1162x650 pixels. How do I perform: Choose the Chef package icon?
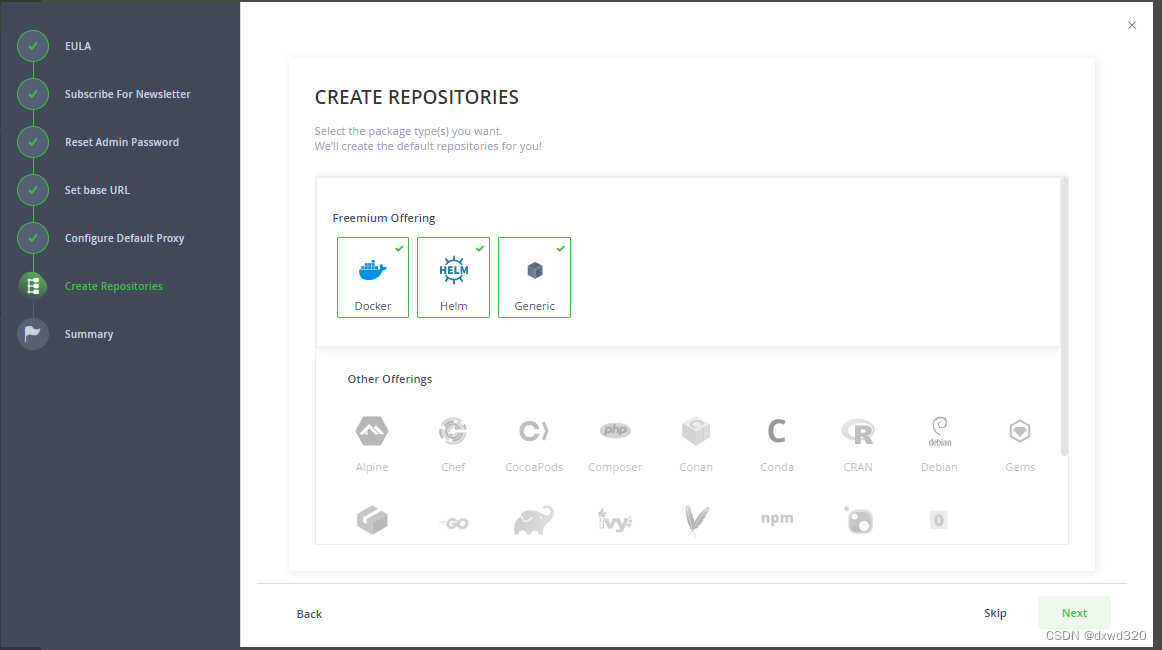click(453, 431)
